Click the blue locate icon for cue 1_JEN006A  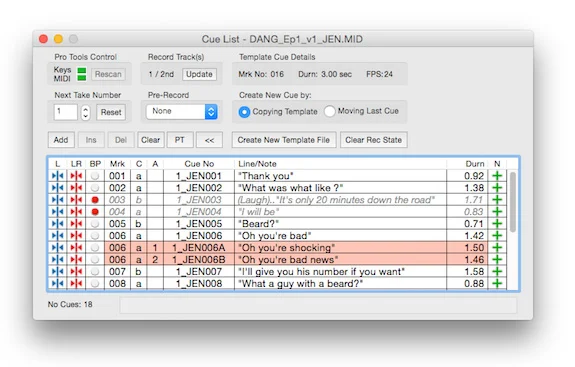(x=58, y=248)
